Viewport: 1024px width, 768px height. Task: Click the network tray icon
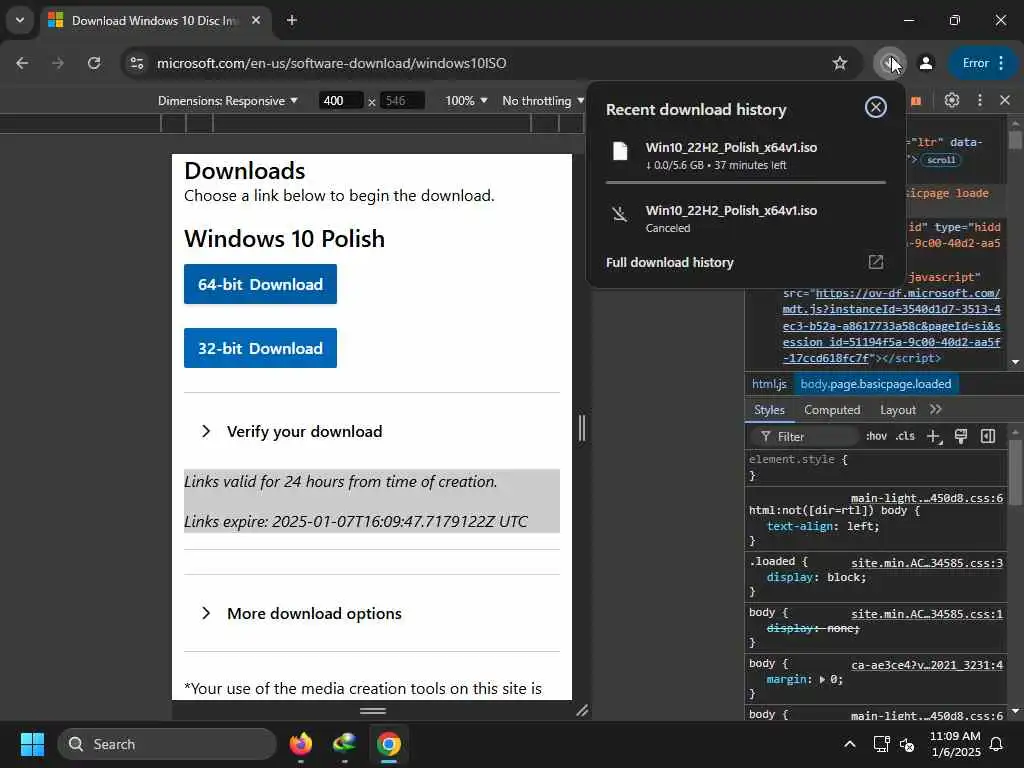click(x=882, y=744)
